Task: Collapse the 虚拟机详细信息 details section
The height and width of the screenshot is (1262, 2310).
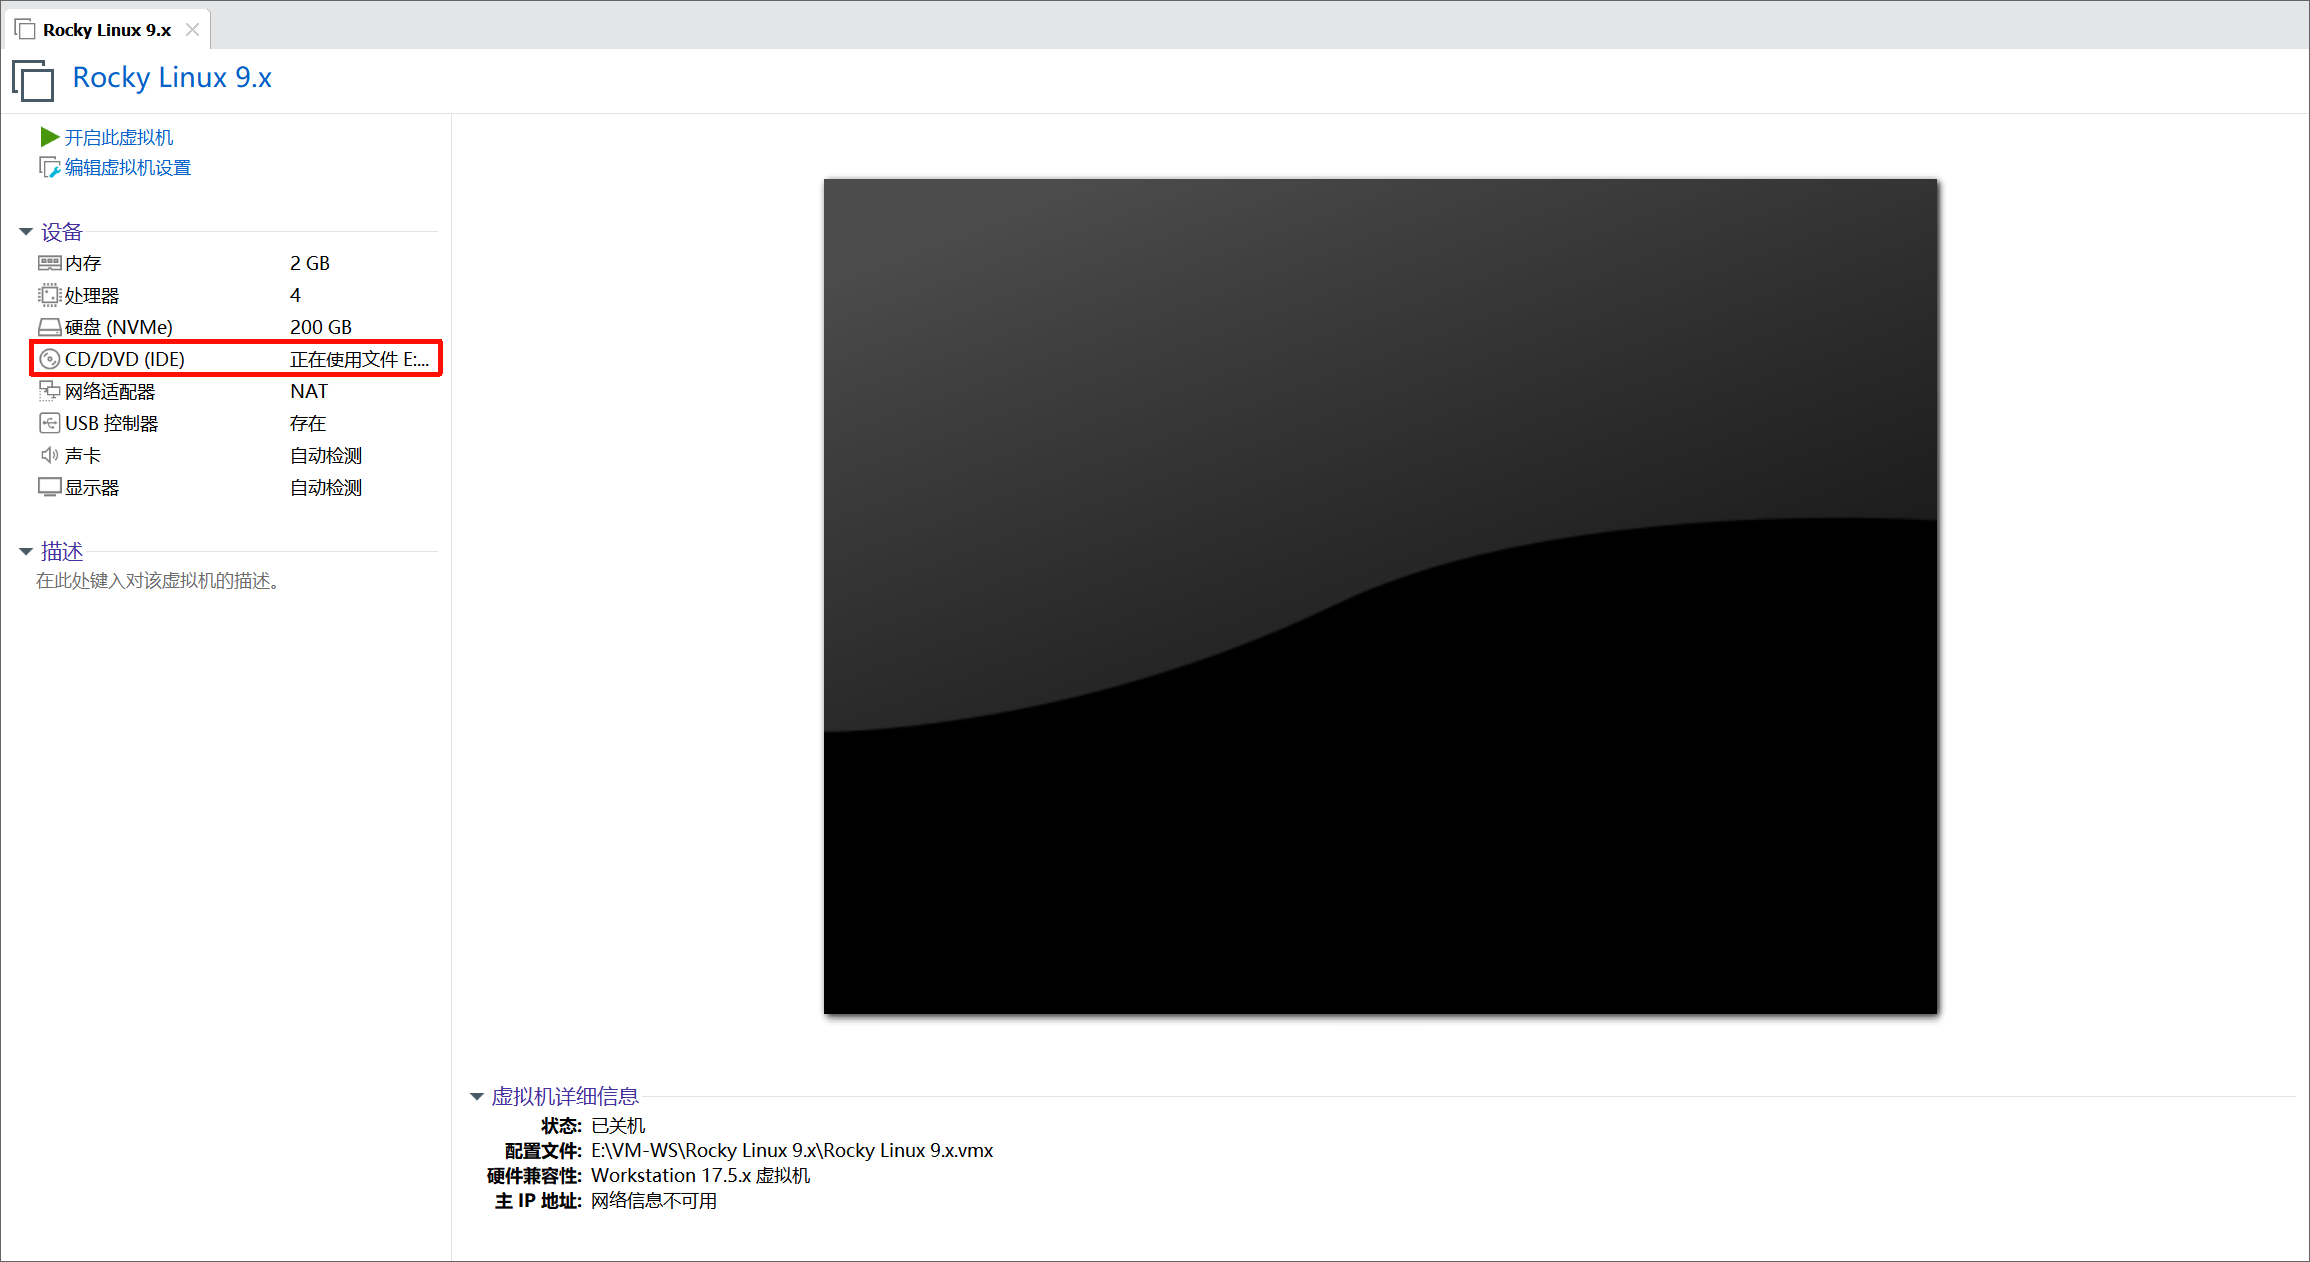Action: (477, 1097)
